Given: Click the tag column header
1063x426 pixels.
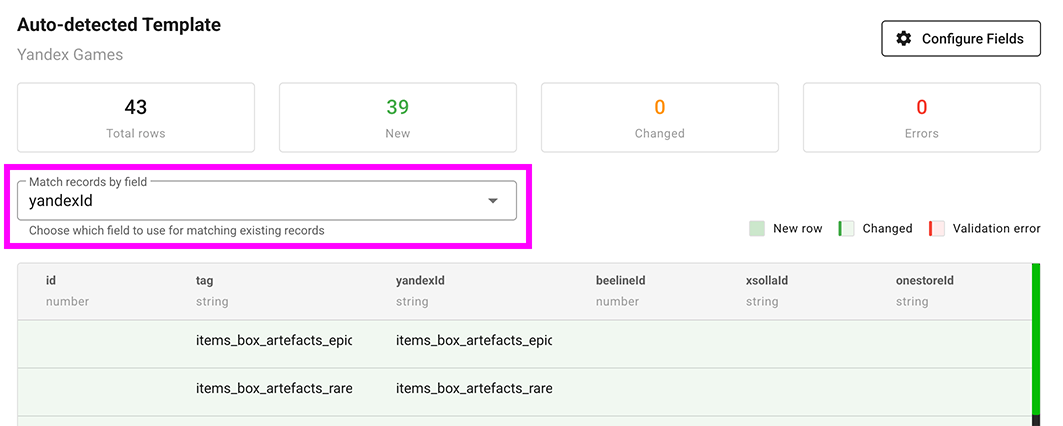Looking at the screenshot, I should (x=204, y=281).
